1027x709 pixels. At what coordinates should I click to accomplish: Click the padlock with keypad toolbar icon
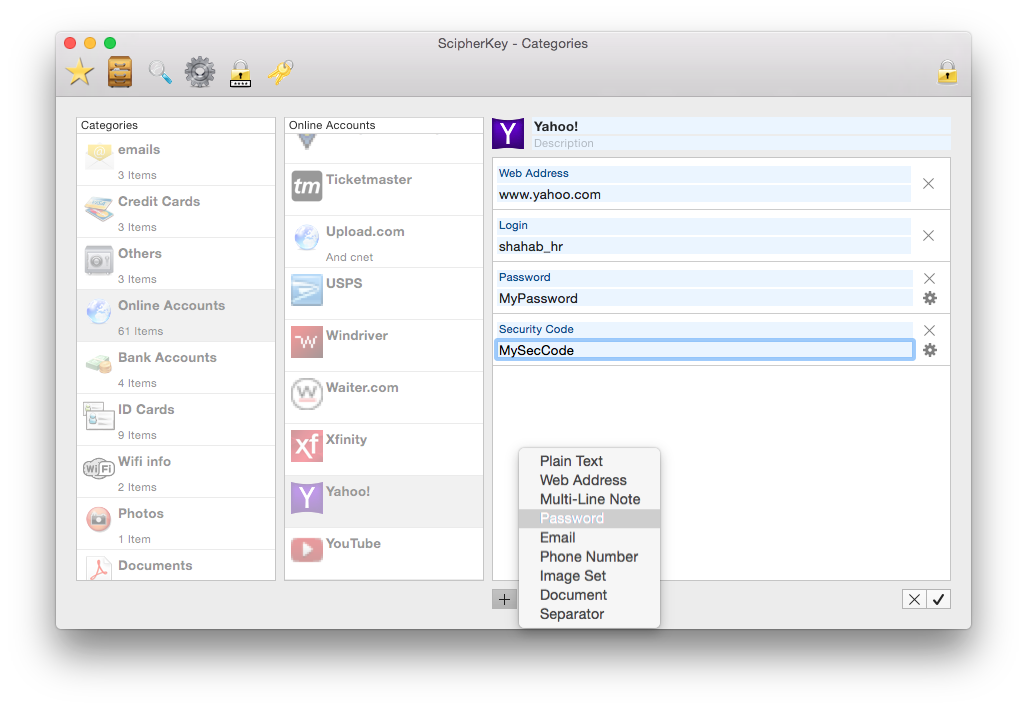(x=240, y=72)
